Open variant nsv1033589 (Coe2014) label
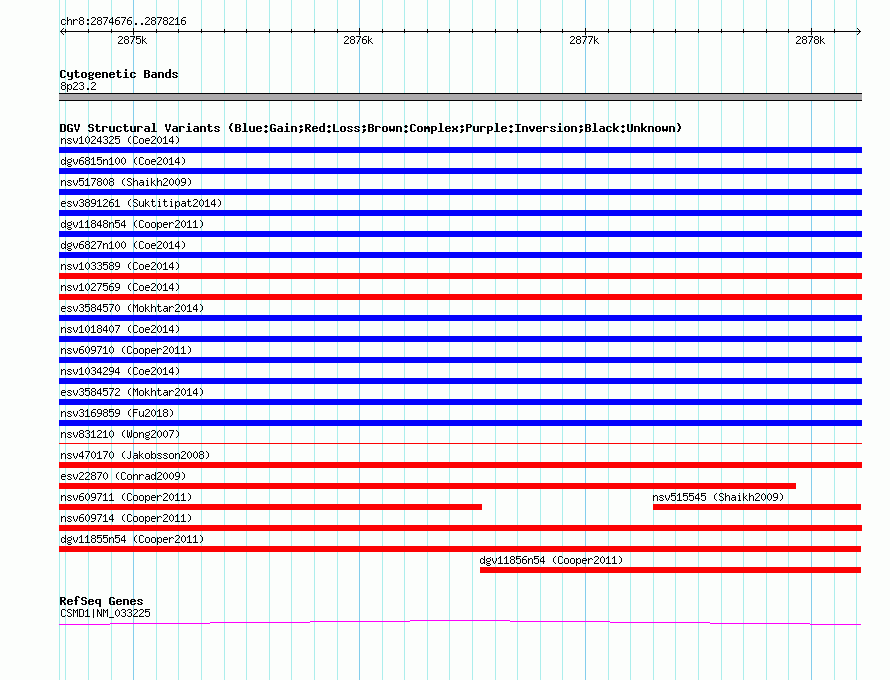Viewport: 890px width, 680px height. (x=120, y=266)
